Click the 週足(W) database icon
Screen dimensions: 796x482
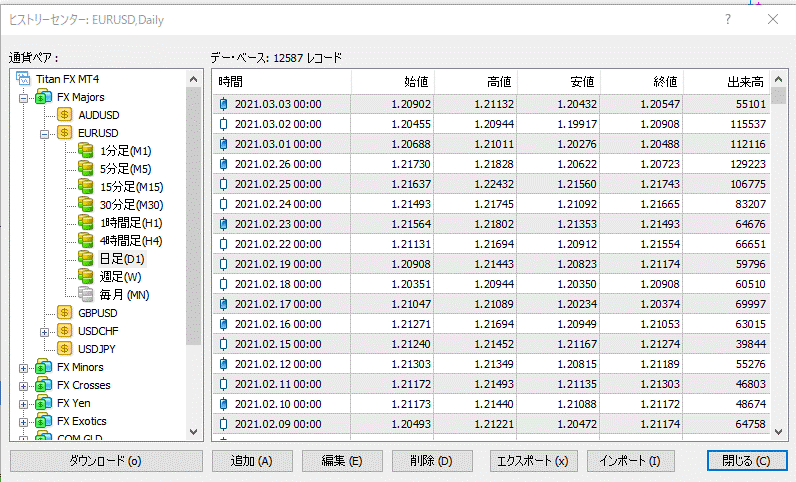pyautogui.click(x=86, y=276)
